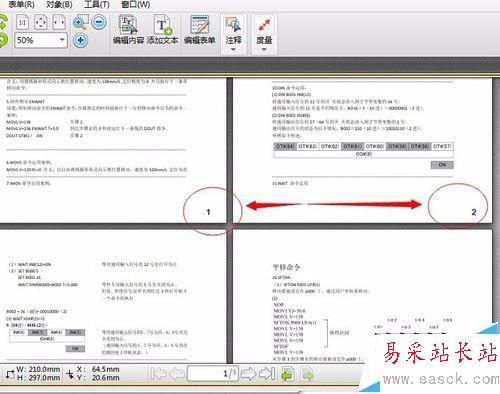The height and width of the screenshot is (394, 500).
Task: Click the page 1 thumbnail footer number
Action: [208, 212]
